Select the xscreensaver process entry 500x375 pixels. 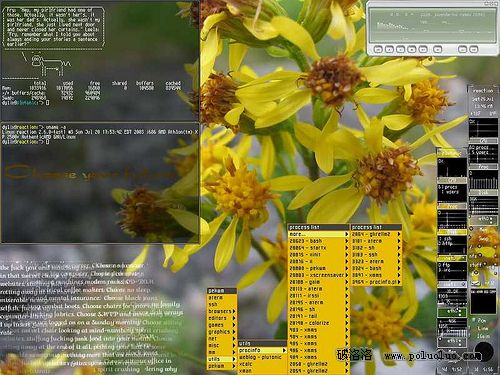[318, 275]
